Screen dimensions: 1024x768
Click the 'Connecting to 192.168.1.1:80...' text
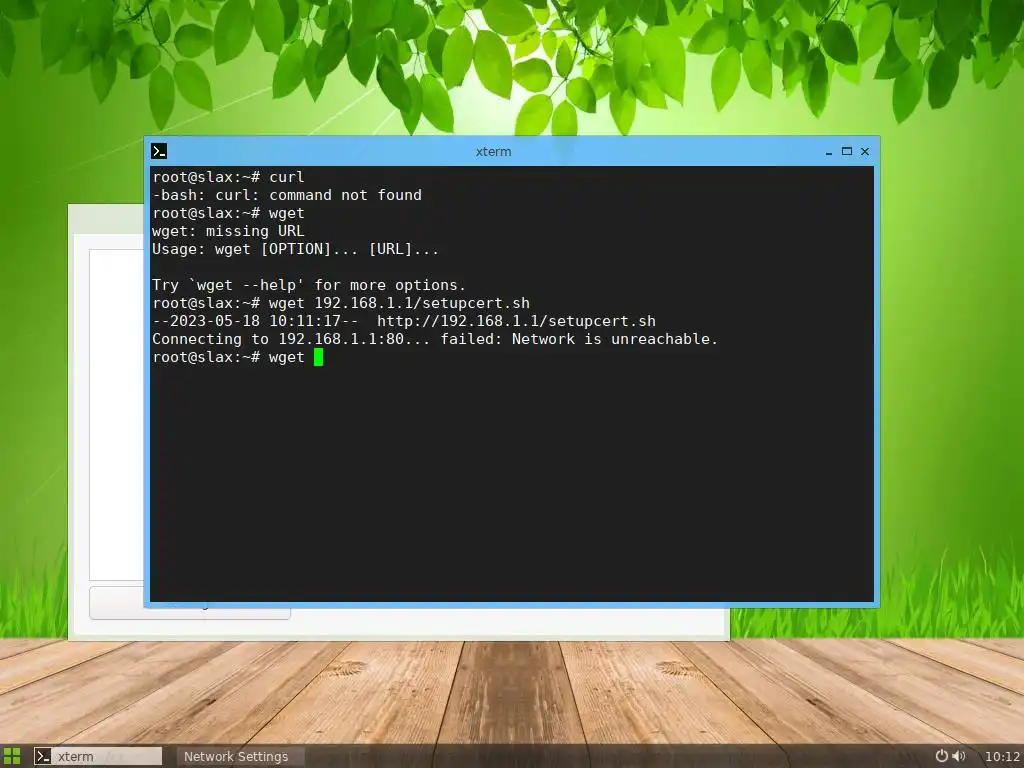pyautogui.click(x=291, y=339)
